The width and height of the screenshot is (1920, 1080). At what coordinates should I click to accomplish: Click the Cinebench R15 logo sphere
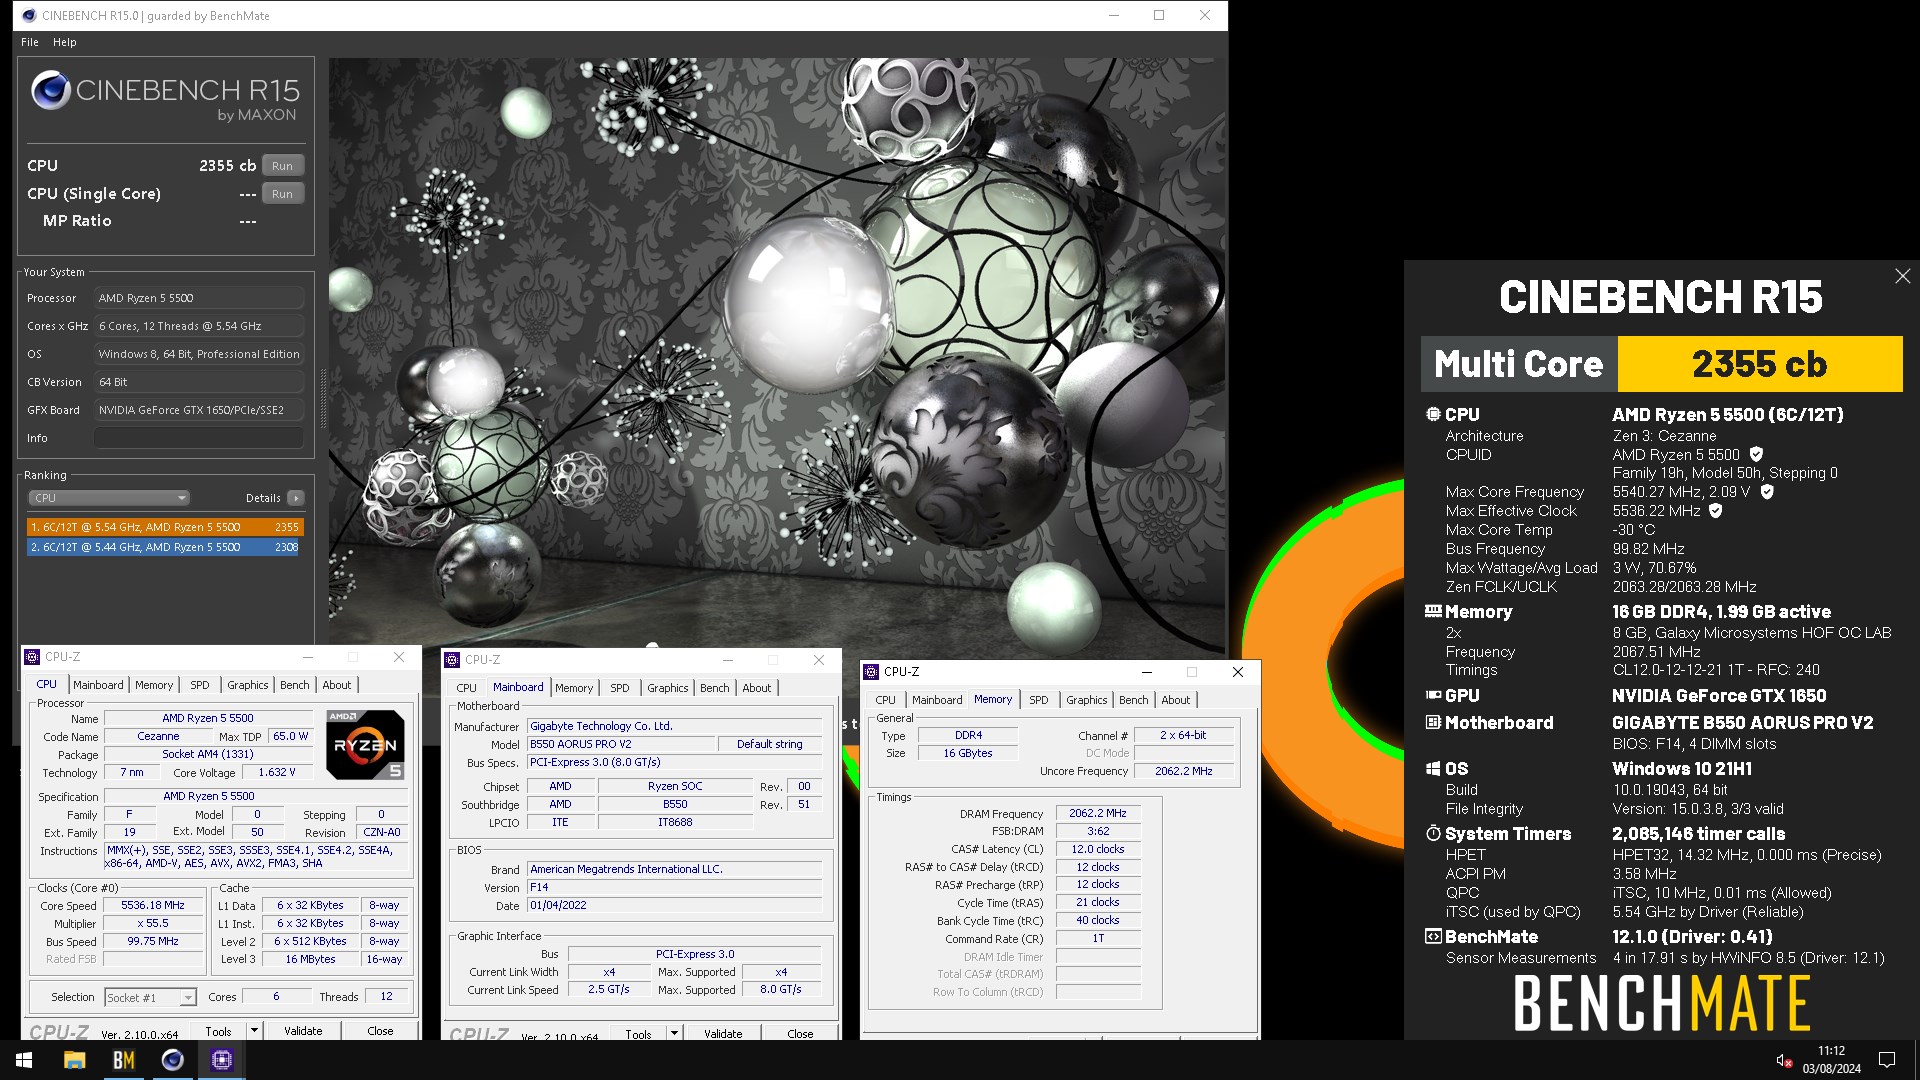[50, 90]
